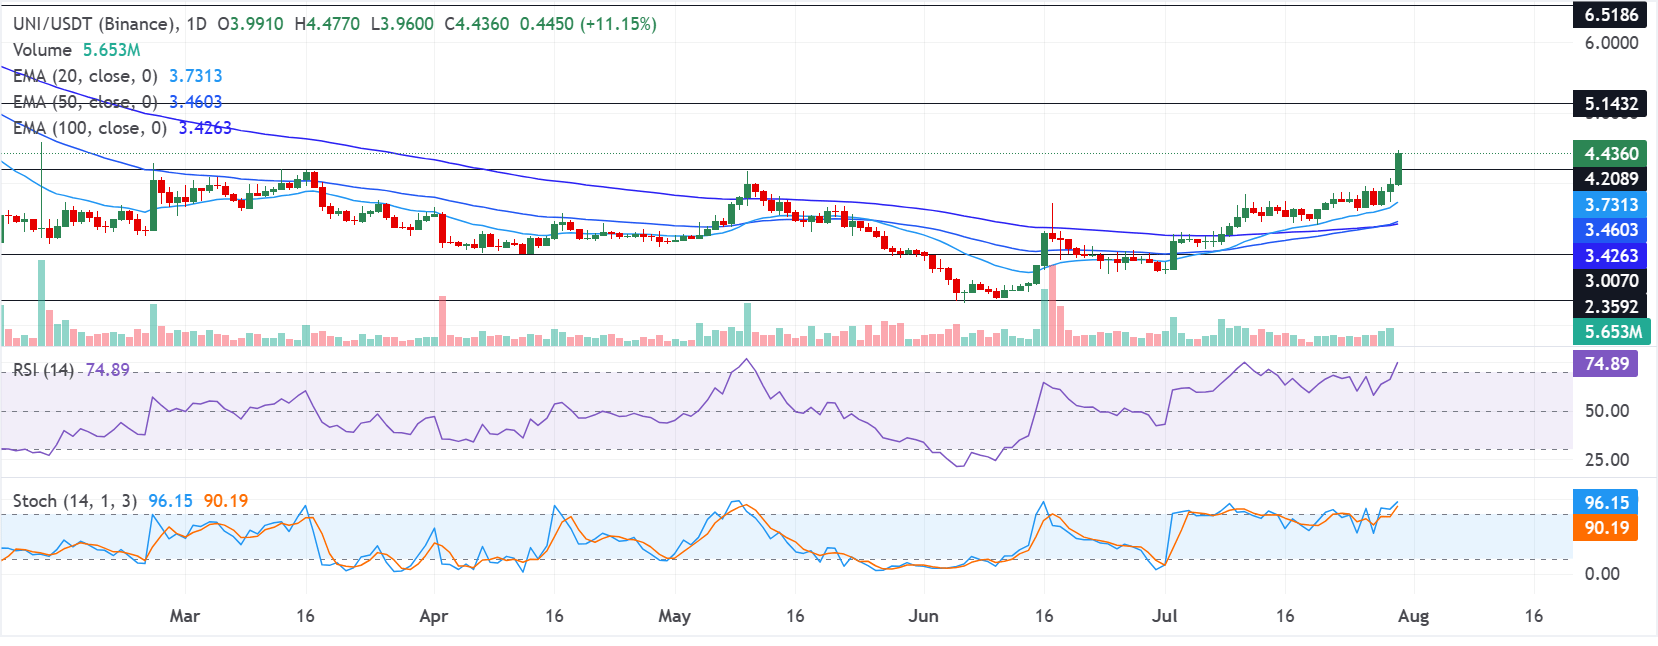
Task: Click the Stoch legend value 96.15
Action: [171, 500]
